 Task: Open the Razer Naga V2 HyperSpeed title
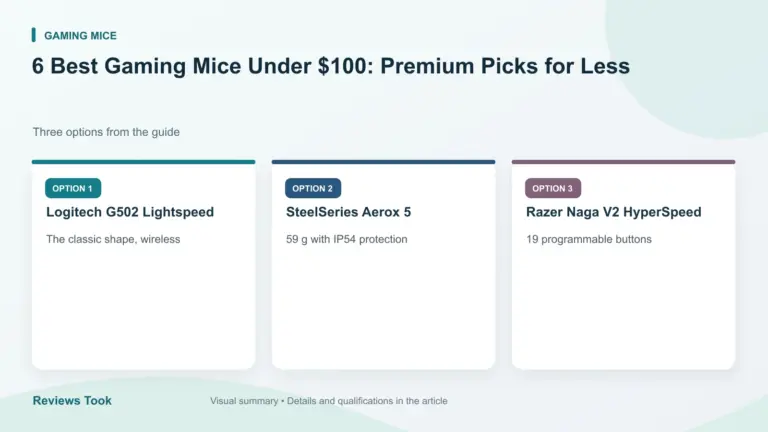[x=613, y=212]
